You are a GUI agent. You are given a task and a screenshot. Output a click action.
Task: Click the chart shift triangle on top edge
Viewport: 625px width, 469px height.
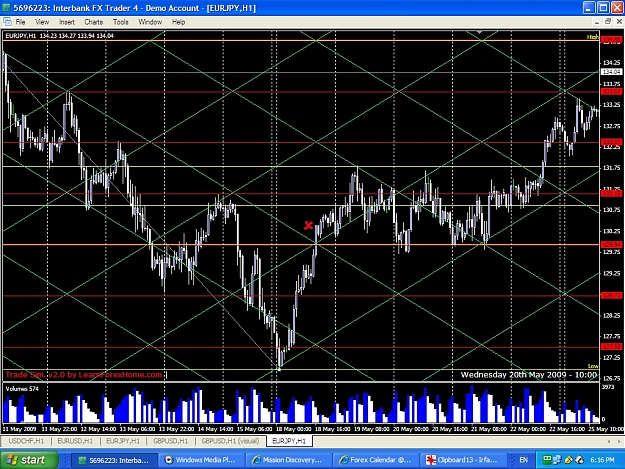pos(480,32)
